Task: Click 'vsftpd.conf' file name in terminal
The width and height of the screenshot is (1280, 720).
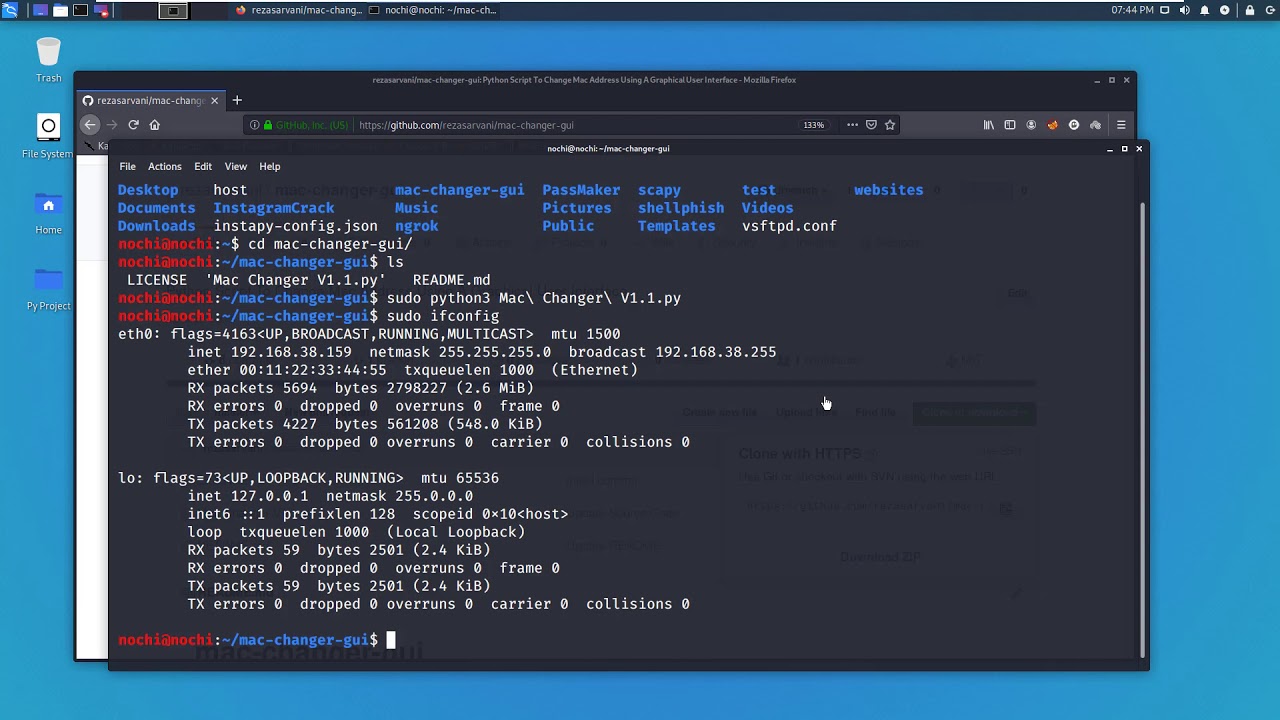Action: point(789,226)
